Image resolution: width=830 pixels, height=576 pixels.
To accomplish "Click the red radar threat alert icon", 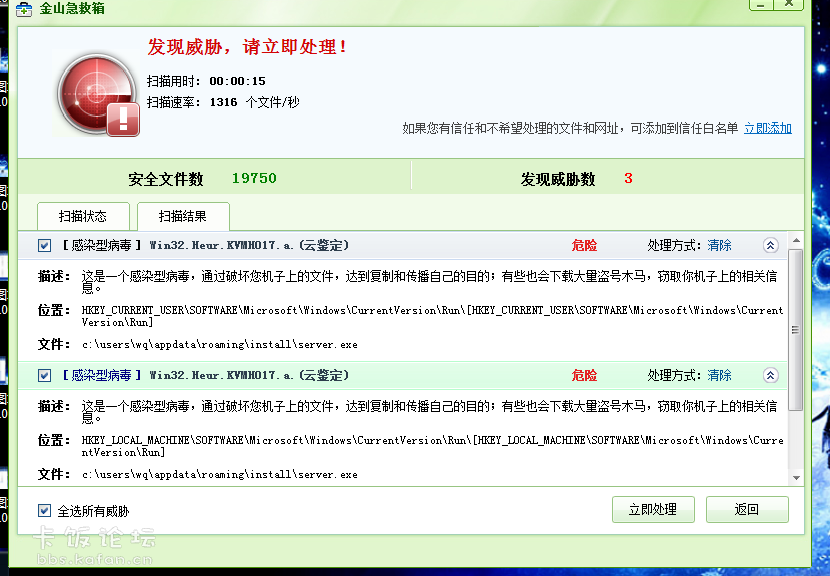I will (97, 94).
